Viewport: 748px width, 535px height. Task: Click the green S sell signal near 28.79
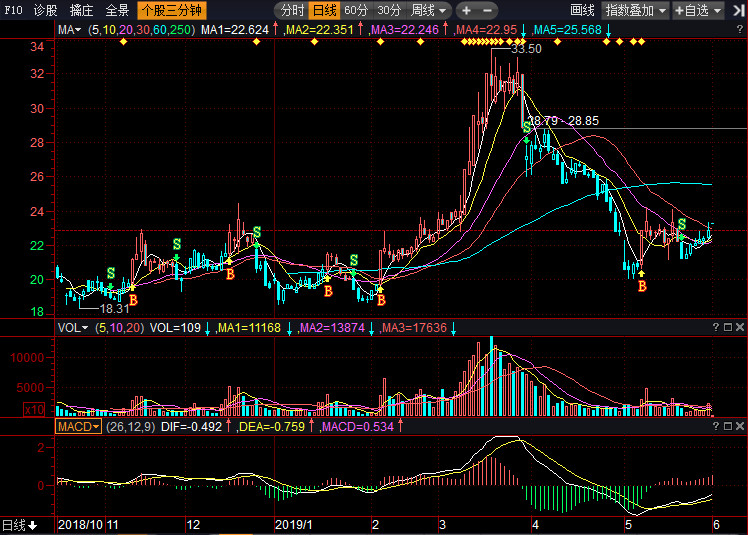(x=527, y=127)
